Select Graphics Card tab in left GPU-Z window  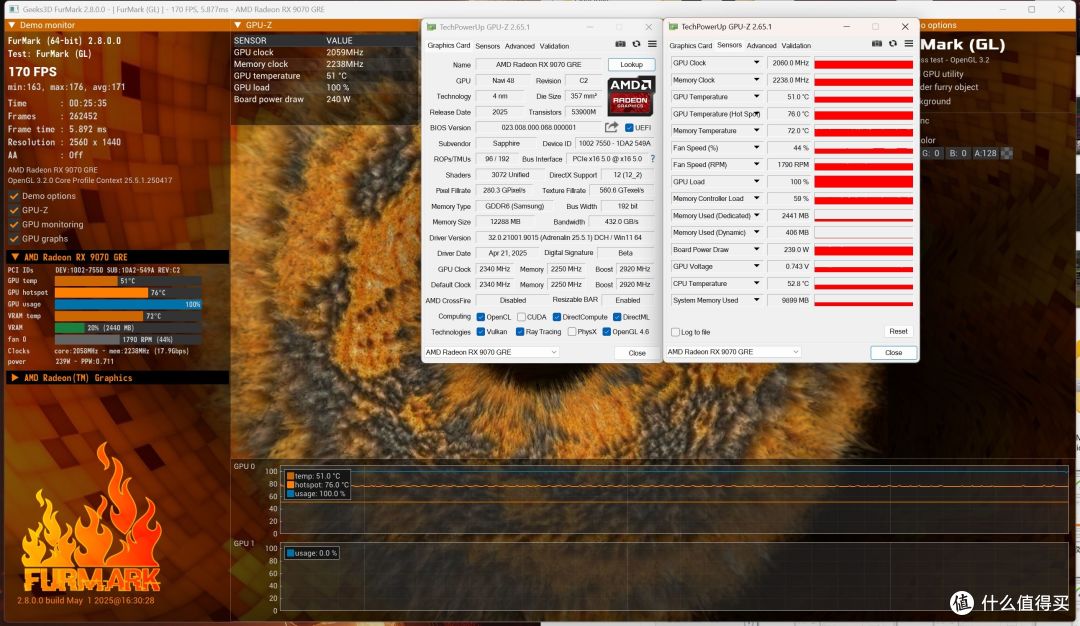[x=448, y=45]
